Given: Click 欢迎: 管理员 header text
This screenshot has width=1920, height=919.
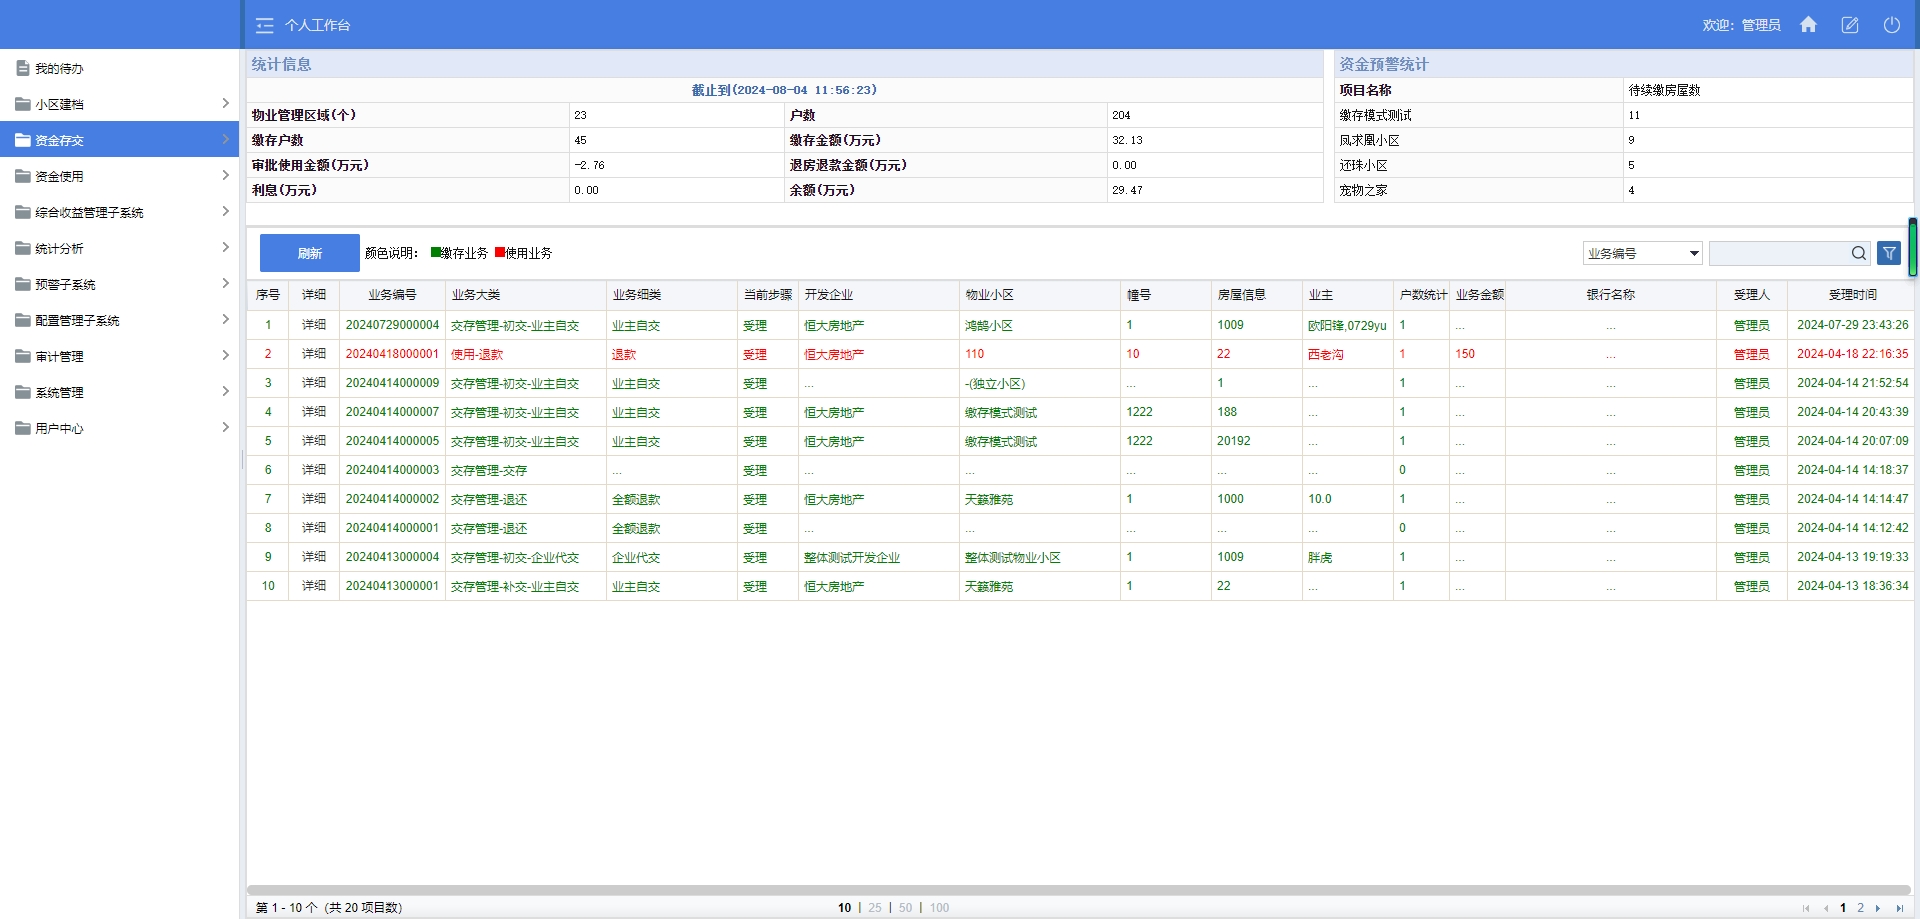Looking at the screenshot, I should pos(1741,25).
